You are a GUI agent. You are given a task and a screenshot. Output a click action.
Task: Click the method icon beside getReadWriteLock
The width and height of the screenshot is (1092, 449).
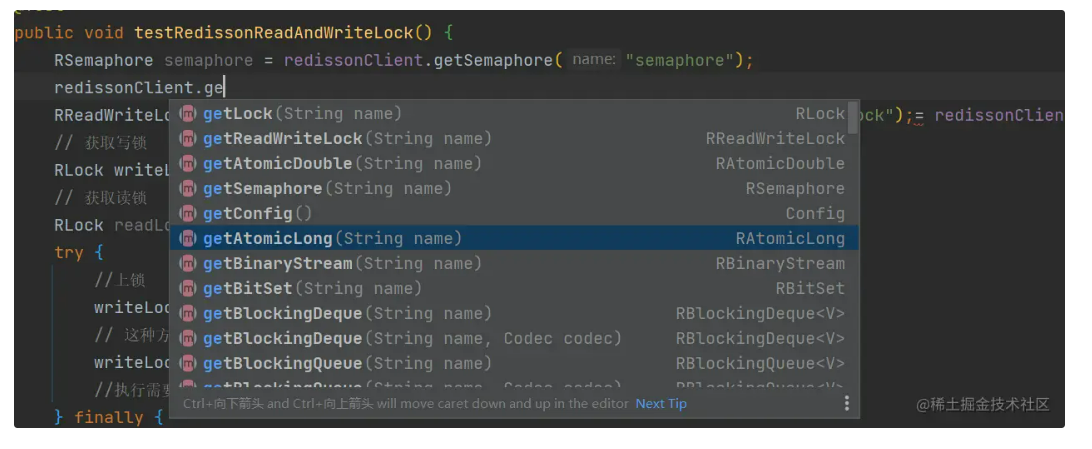coord(187,139)
